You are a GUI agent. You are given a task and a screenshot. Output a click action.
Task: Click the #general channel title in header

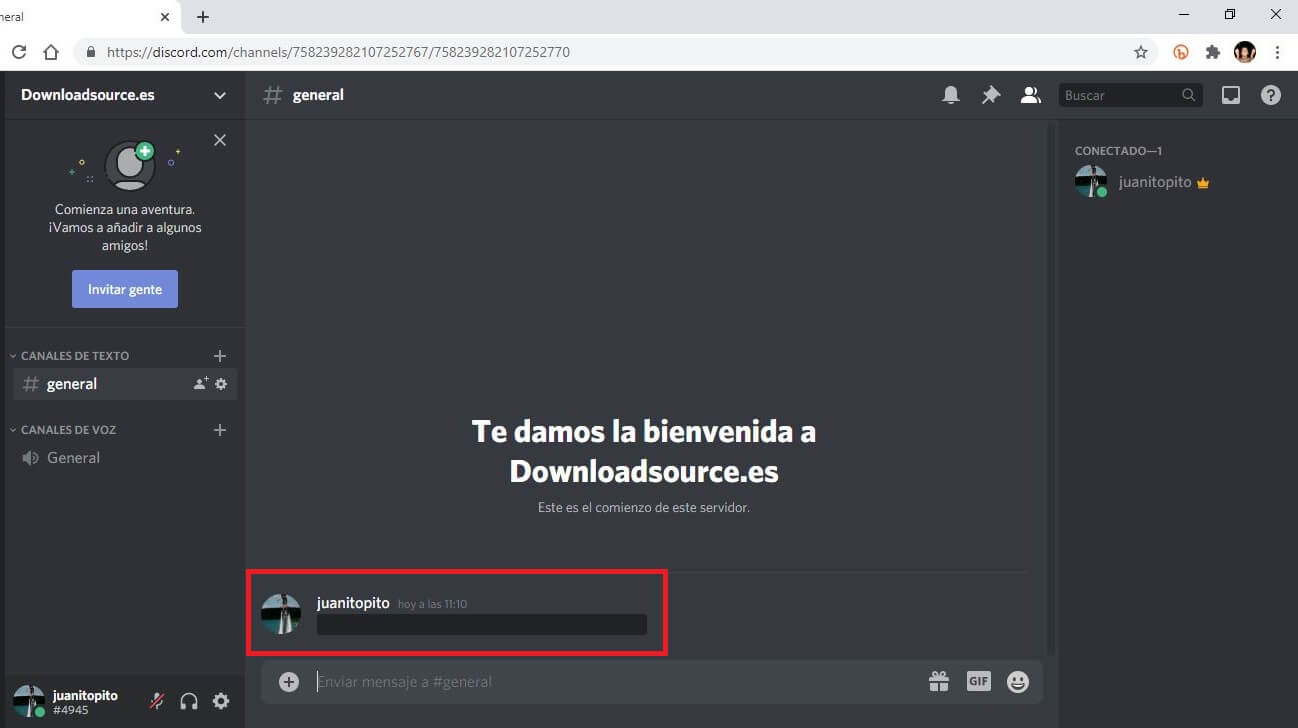pos(318,95)
